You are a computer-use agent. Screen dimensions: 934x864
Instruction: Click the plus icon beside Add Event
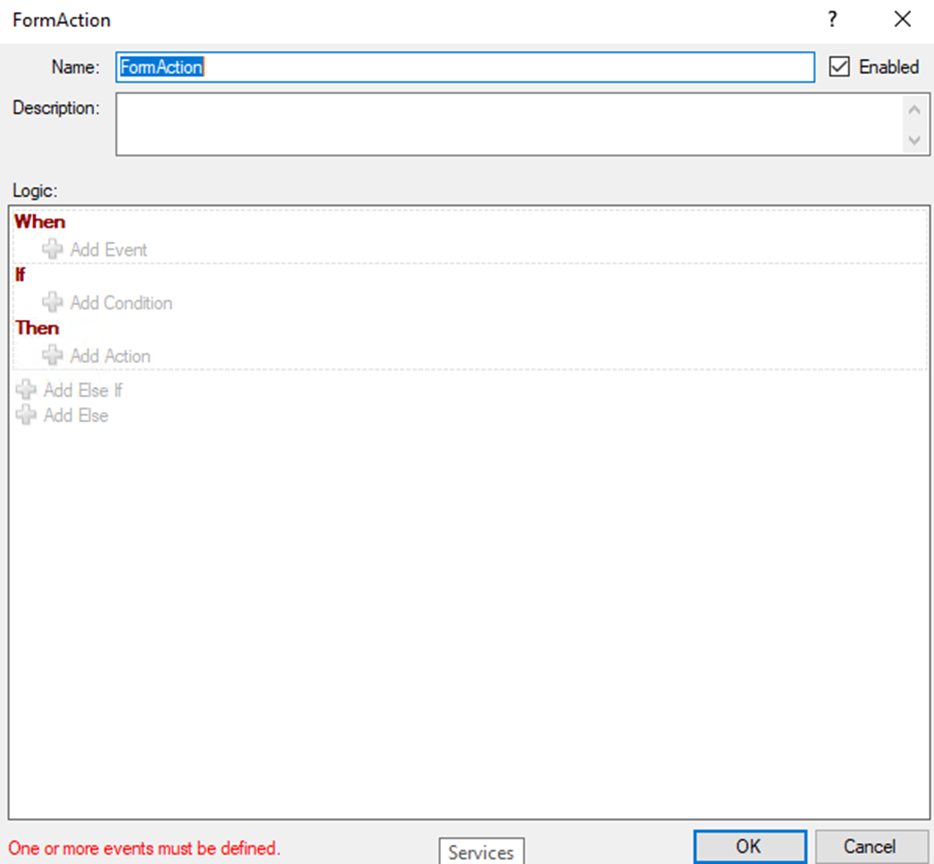[x=53, y=250]
